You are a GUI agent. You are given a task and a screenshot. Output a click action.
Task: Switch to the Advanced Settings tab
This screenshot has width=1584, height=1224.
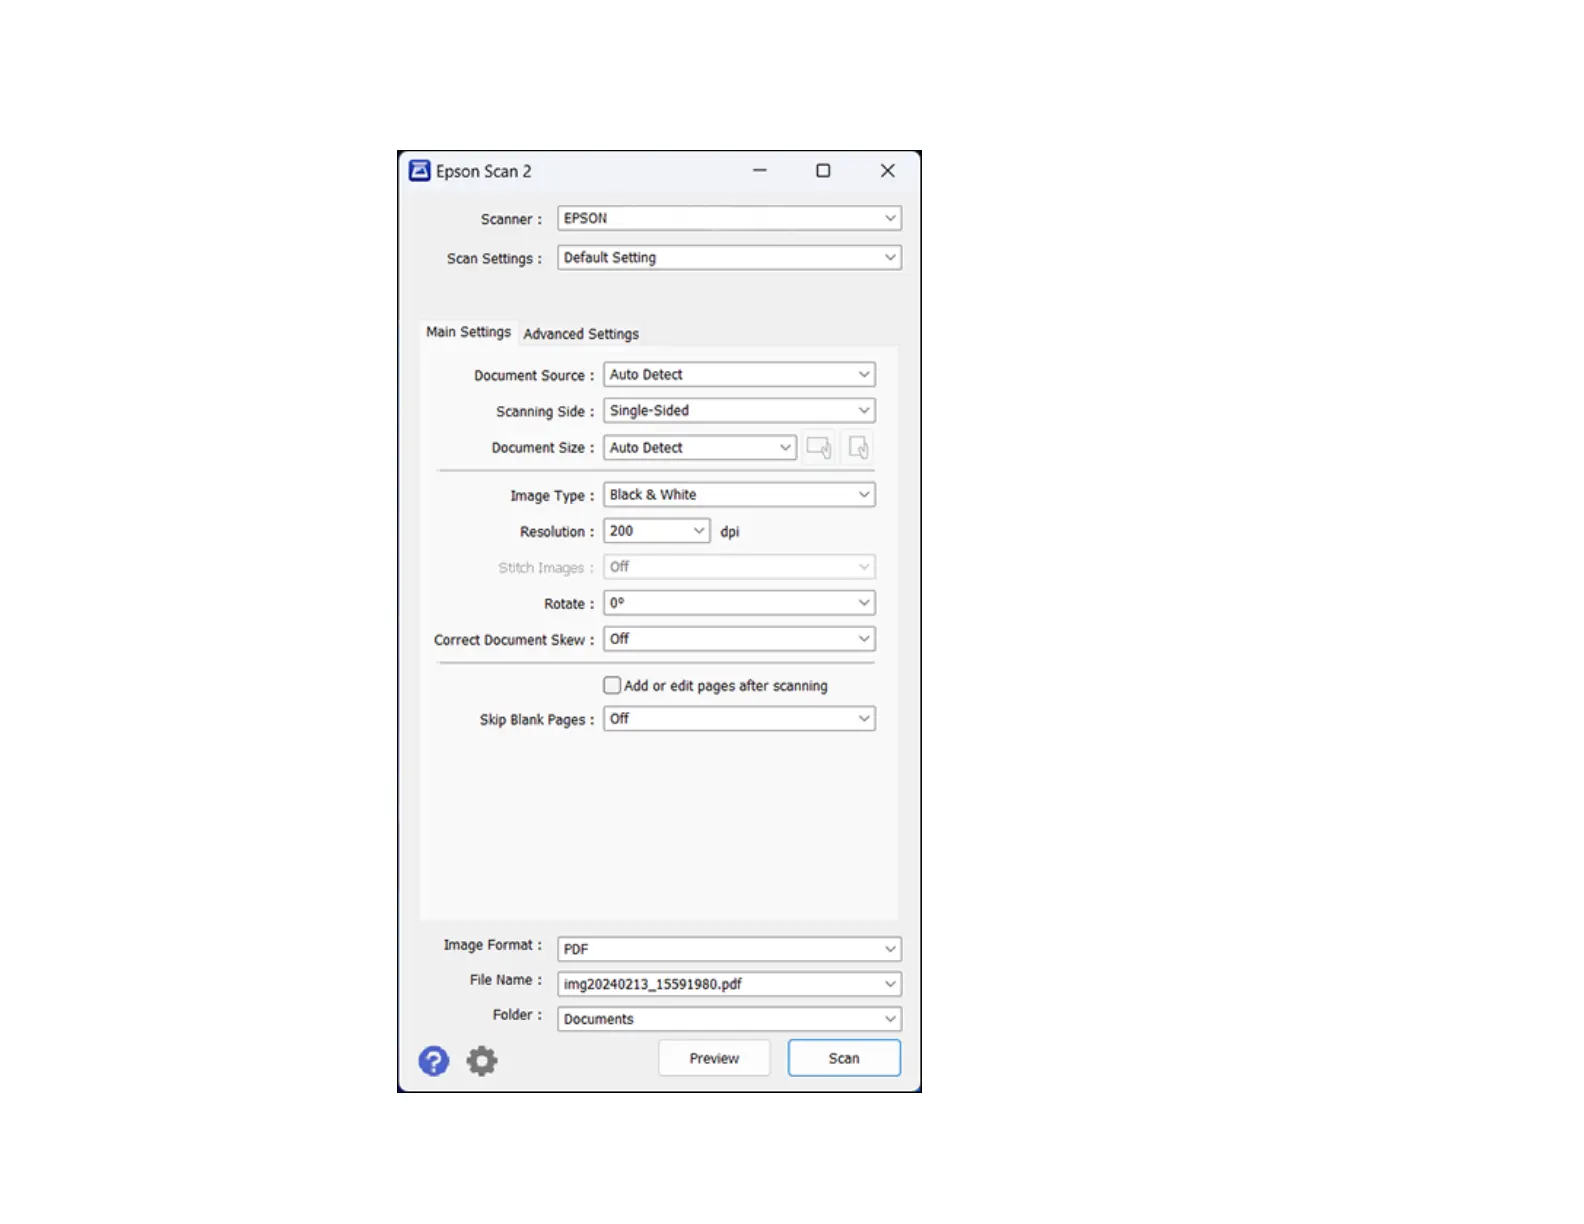581,334
